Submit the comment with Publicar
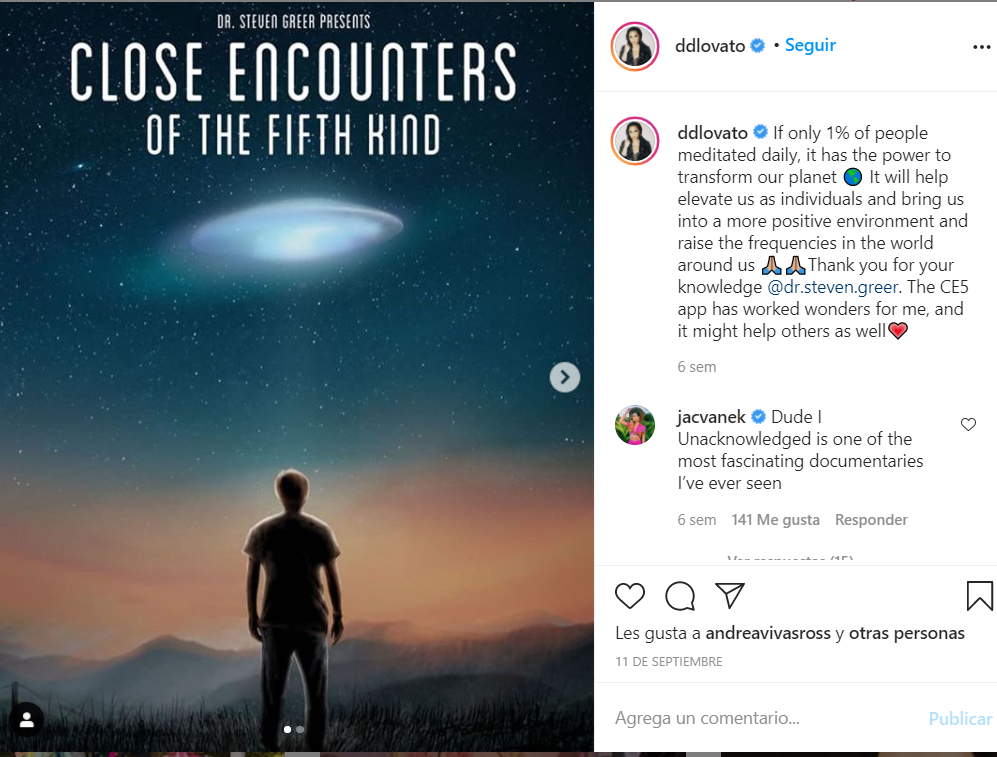The image size is (997, 757). (960, 718)
